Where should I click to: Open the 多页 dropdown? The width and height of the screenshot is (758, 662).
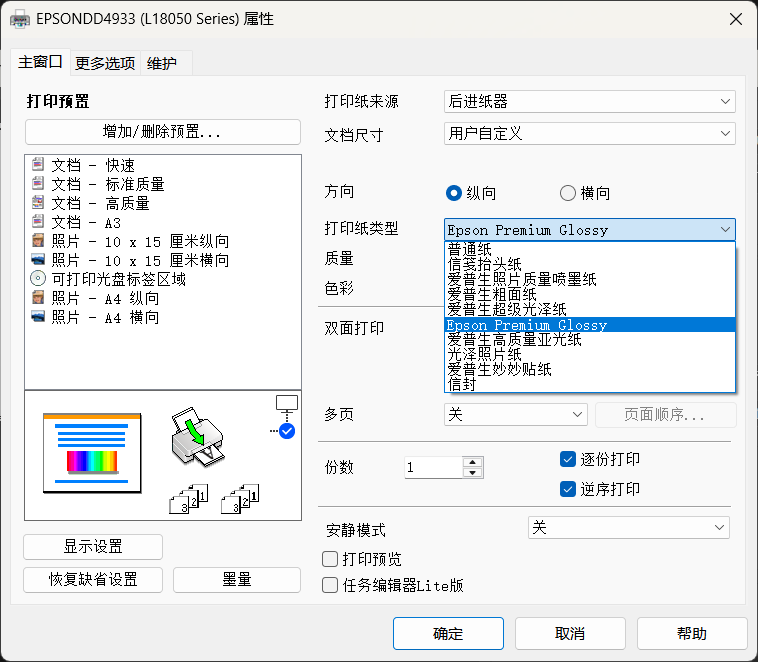516,414
